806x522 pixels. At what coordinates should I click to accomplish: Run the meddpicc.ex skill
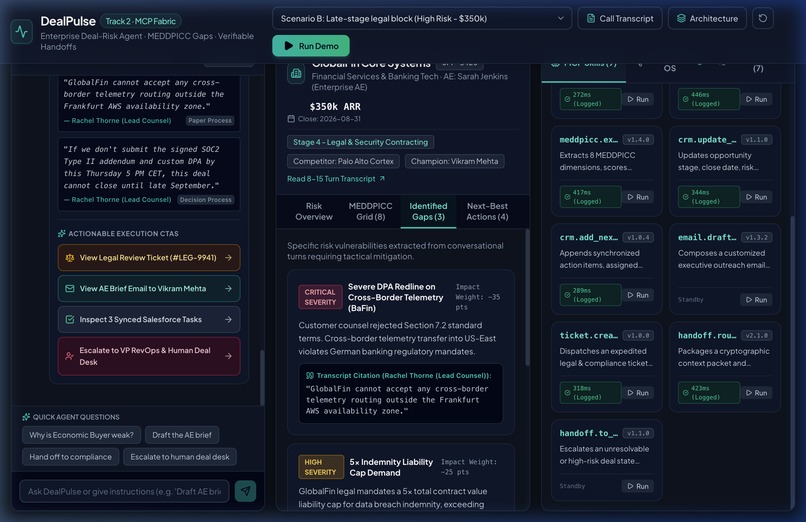pos(638,197)
